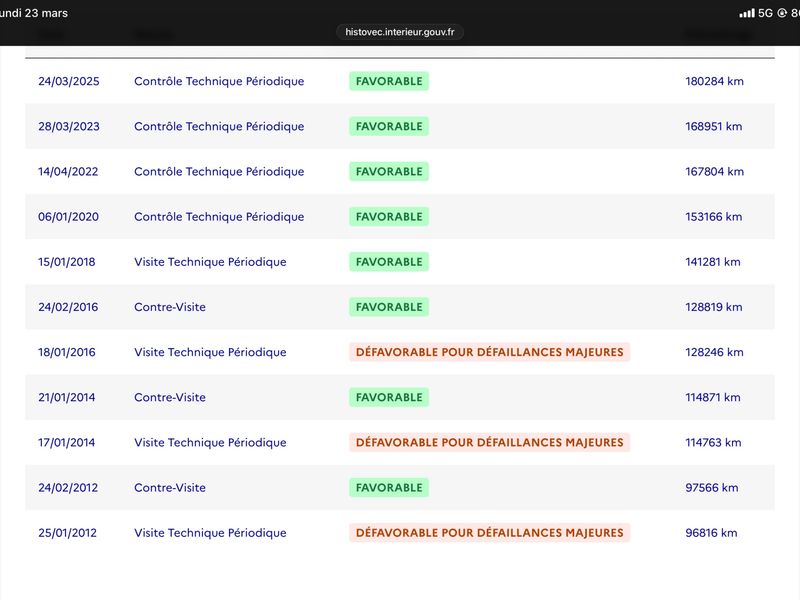Click FAVORABLE badge on 24/02/2012 Contre-Visite
The image size is (800, 600).
(389, 488)
